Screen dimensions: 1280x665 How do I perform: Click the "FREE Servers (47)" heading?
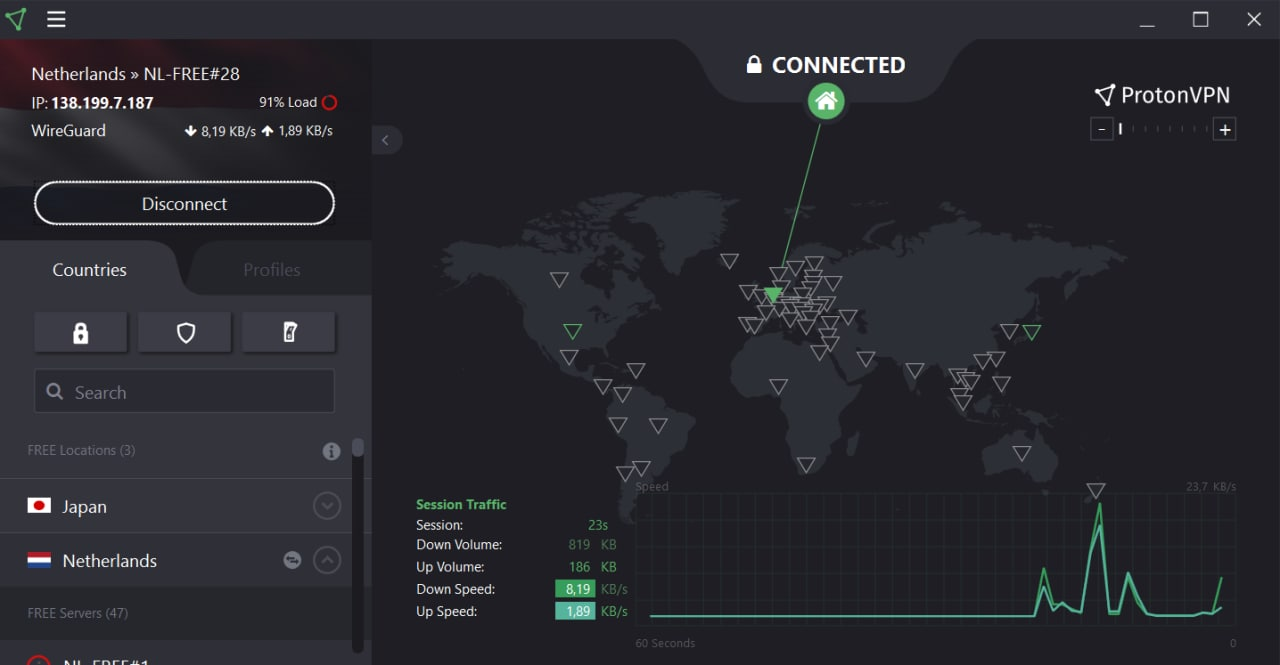coord(77,612)
